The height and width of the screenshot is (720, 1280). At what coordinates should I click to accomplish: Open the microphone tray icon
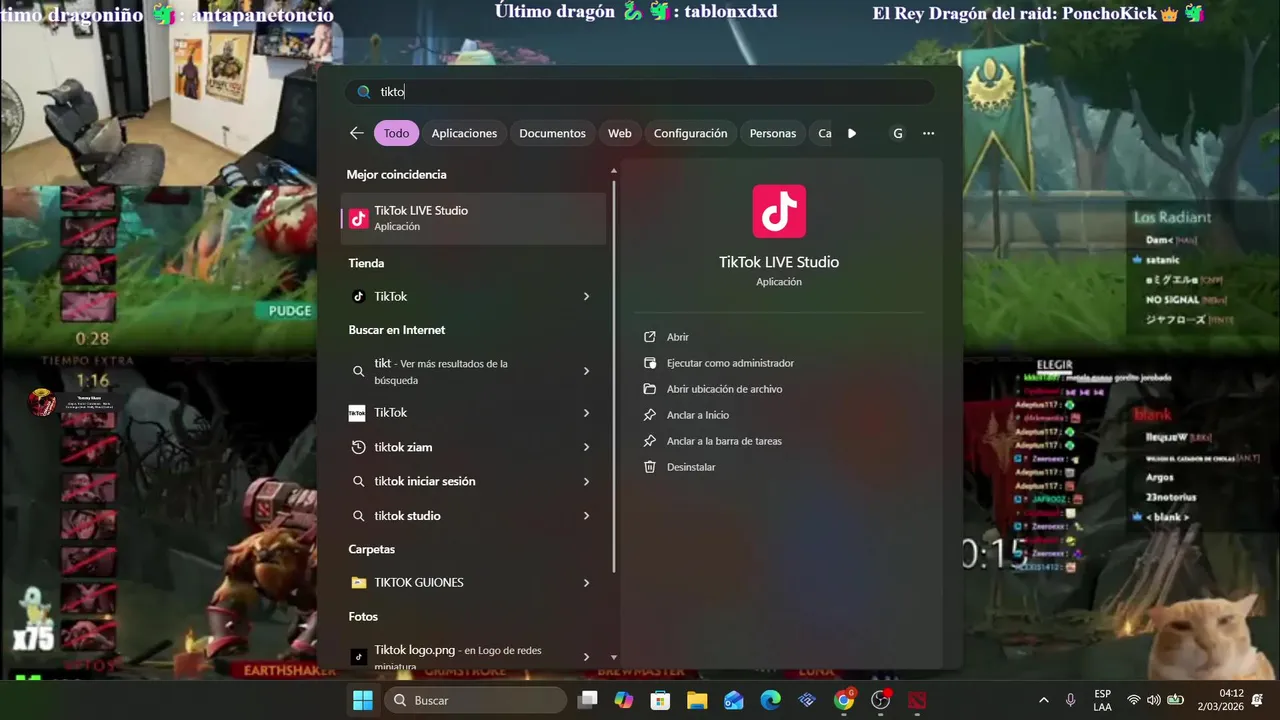[x=1070, y=700]
